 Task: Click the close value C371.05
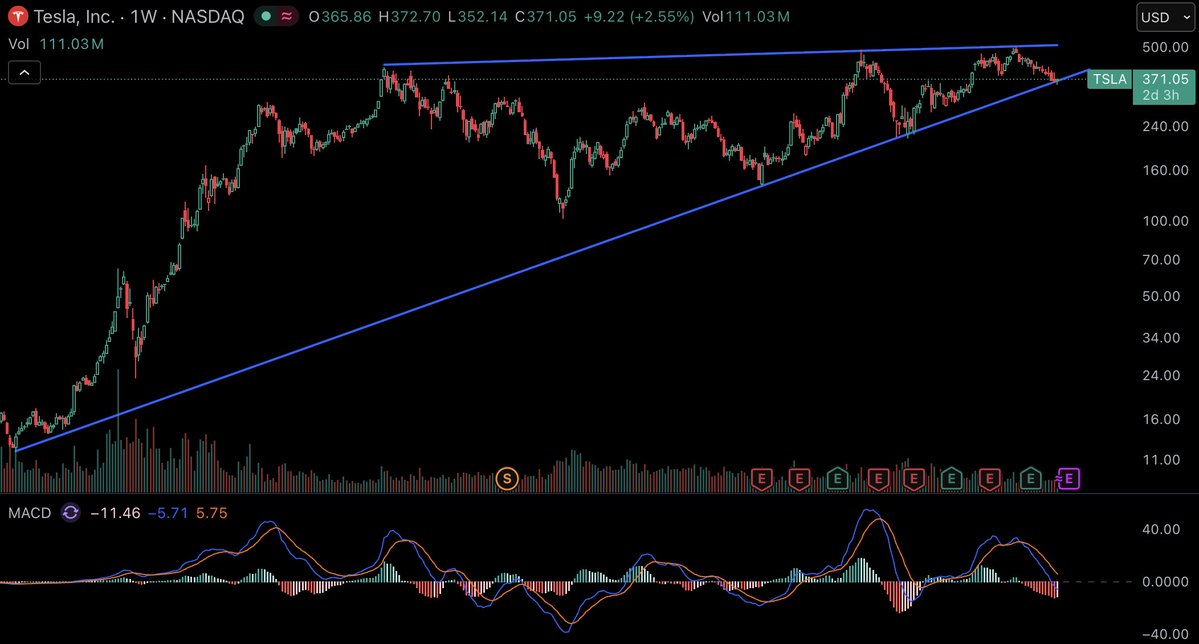tap(545, 17)
